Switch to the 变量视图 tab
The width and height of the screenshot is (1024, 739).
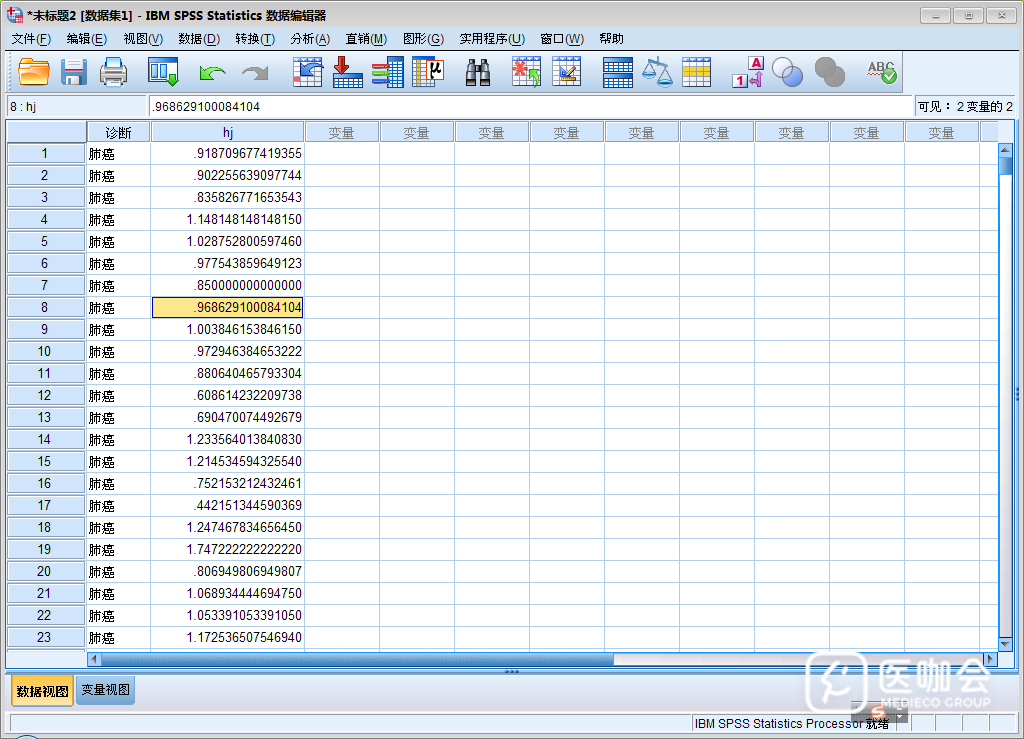(x=105, y=690)
